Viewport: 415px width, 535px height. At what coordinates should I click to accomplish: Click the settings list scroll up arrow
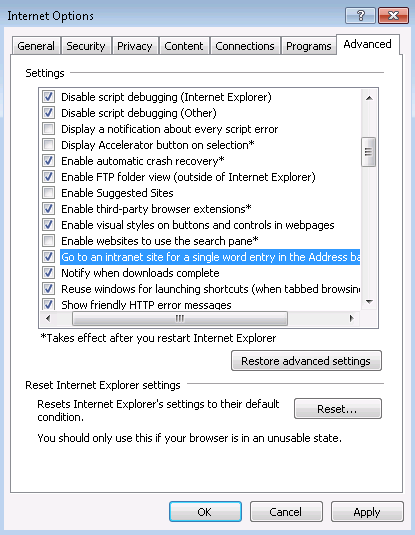(369, 98)
